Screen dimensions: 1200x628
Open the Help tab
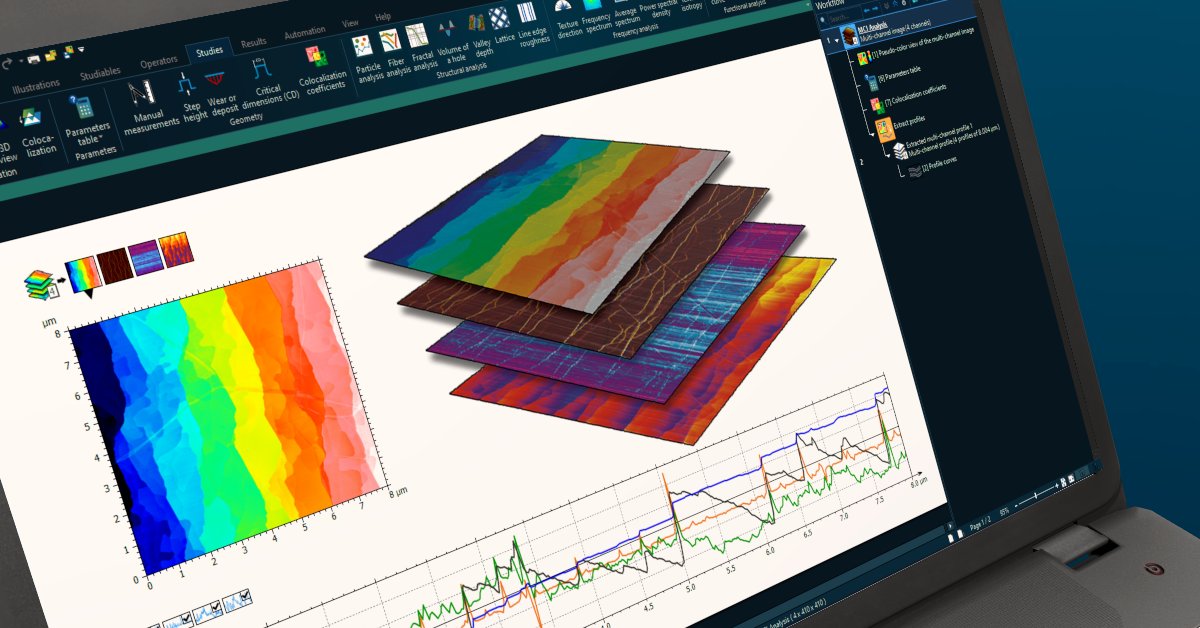[x=382, y=17]
